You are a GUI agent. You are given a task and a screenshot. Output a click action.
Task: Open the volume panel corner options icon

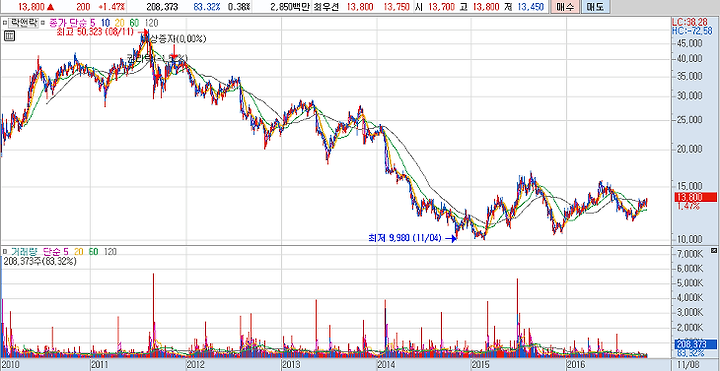(713, 250)
